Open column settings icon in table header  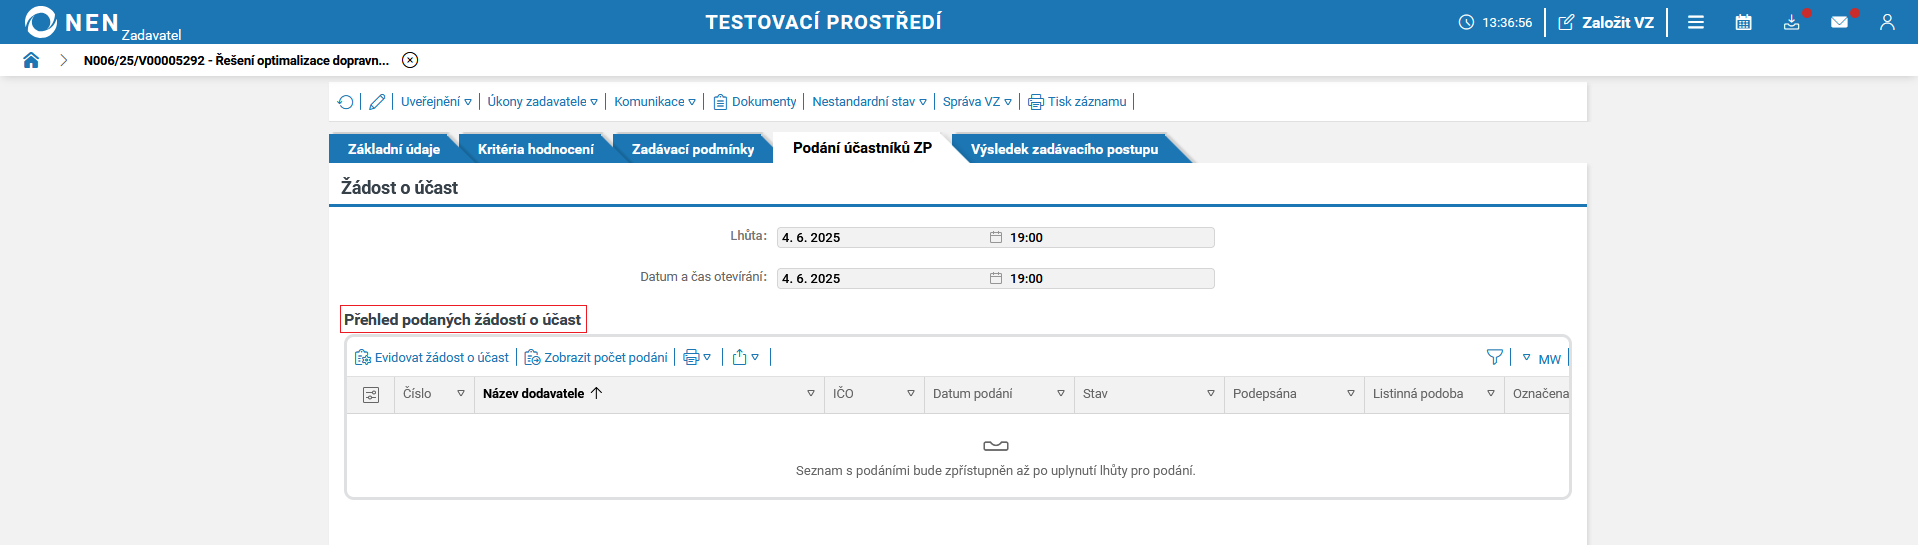click(x=371, y=395)
